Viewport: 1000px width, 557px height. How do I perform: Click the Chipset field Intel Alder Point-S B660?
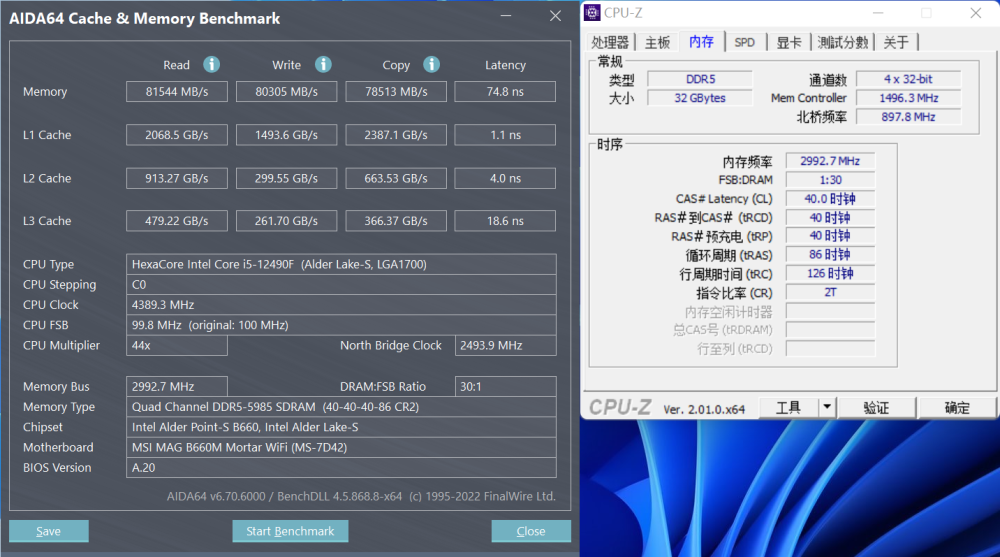click(341, 427)
